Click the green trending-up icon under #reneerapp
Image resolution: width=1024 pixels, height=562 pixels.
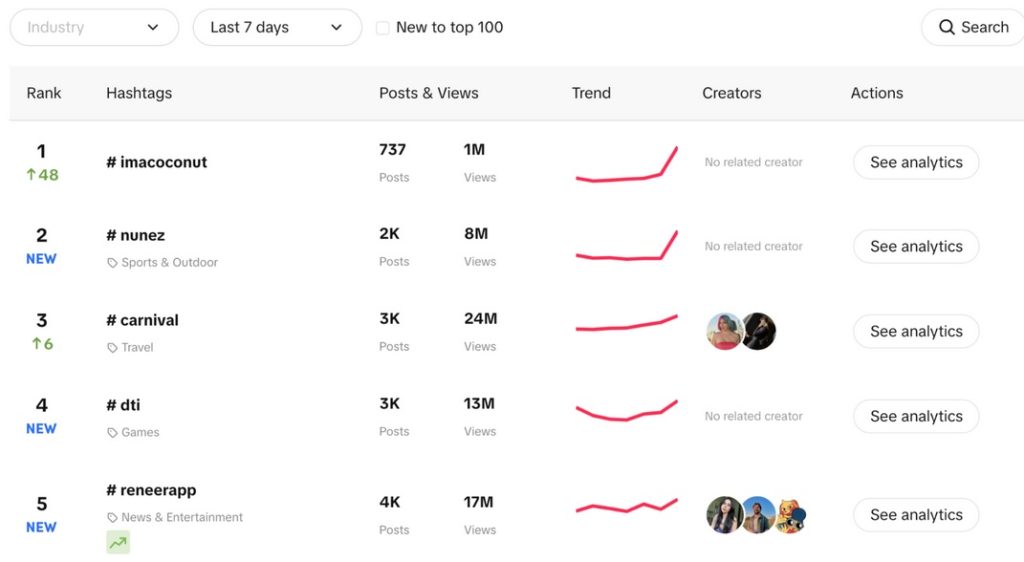click(x=118, y=542)
